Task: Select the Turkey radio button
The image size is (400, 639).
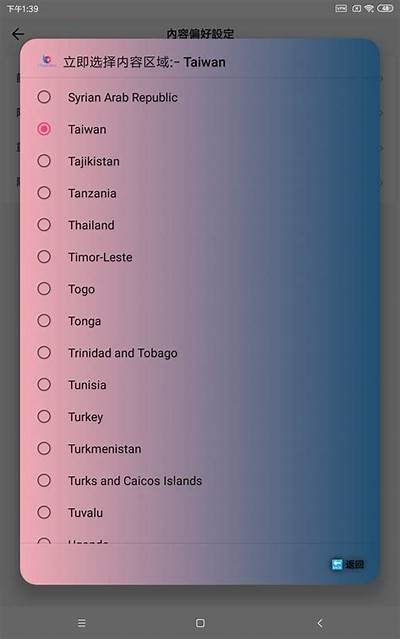Action: [x=44, y=416]
